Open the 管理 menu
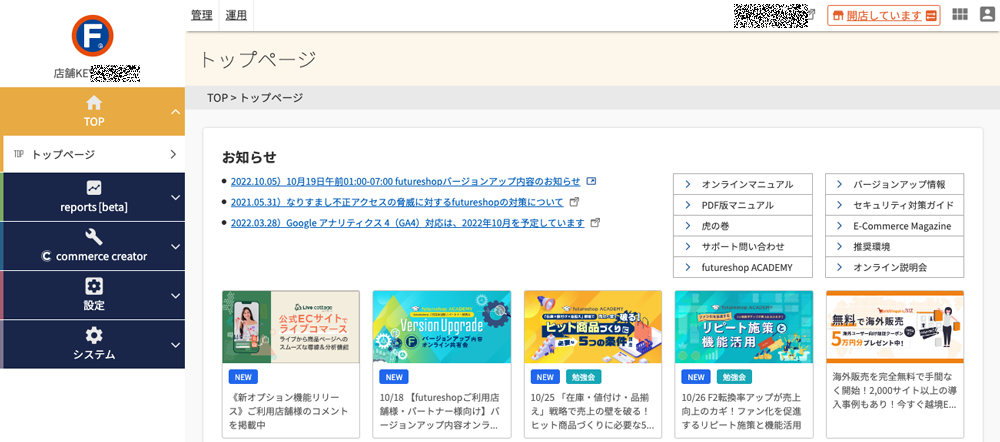Screen dimensions: 1000x442 202,15
